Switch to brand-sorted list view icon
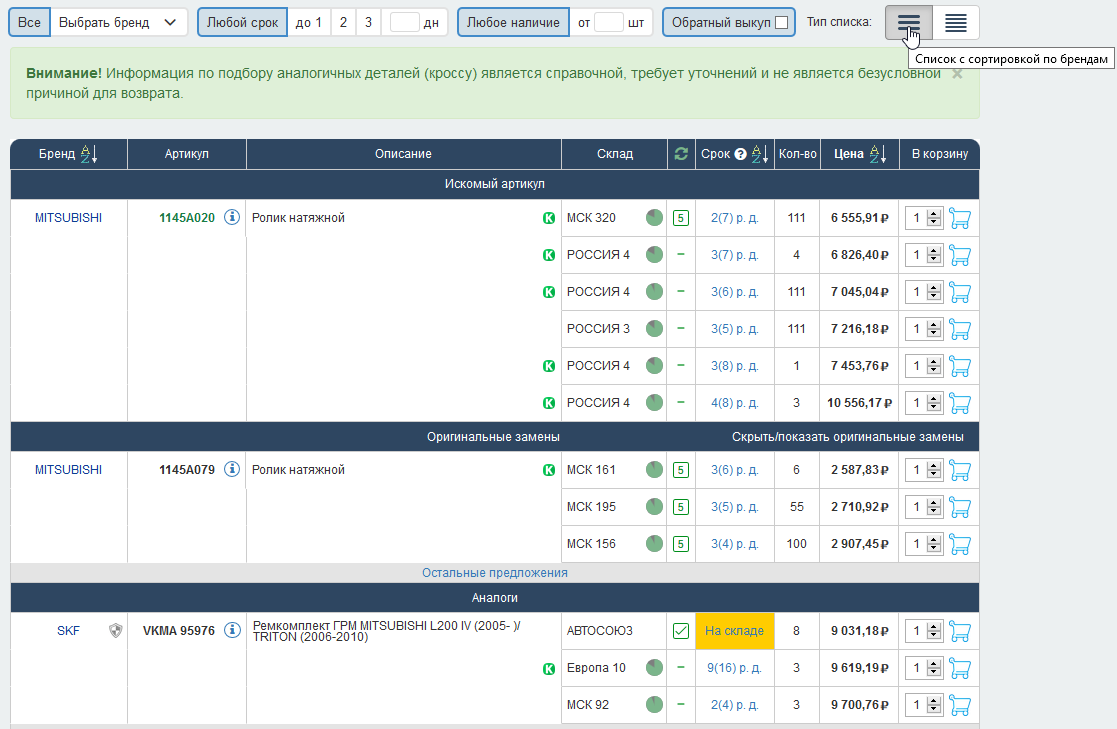 pos(908,22)
